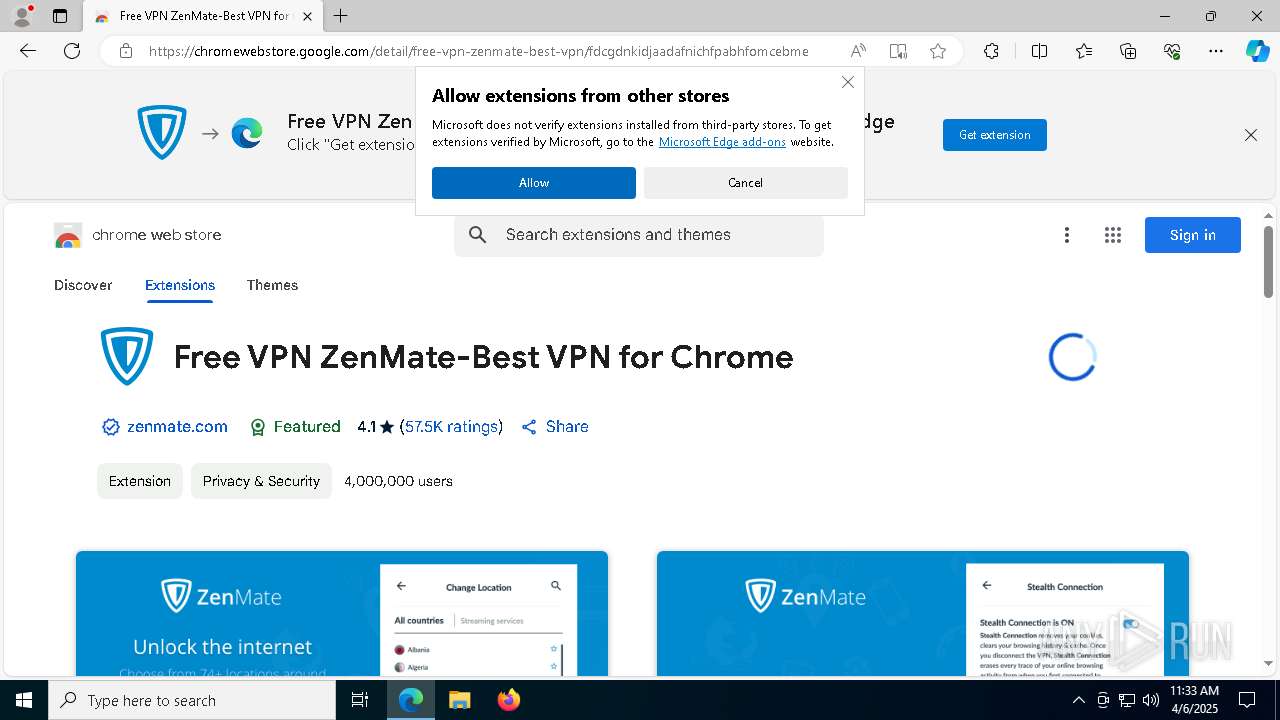Click the search magnifier icon
This screenshot has height=720, width=1280.
tap(478, 235)
